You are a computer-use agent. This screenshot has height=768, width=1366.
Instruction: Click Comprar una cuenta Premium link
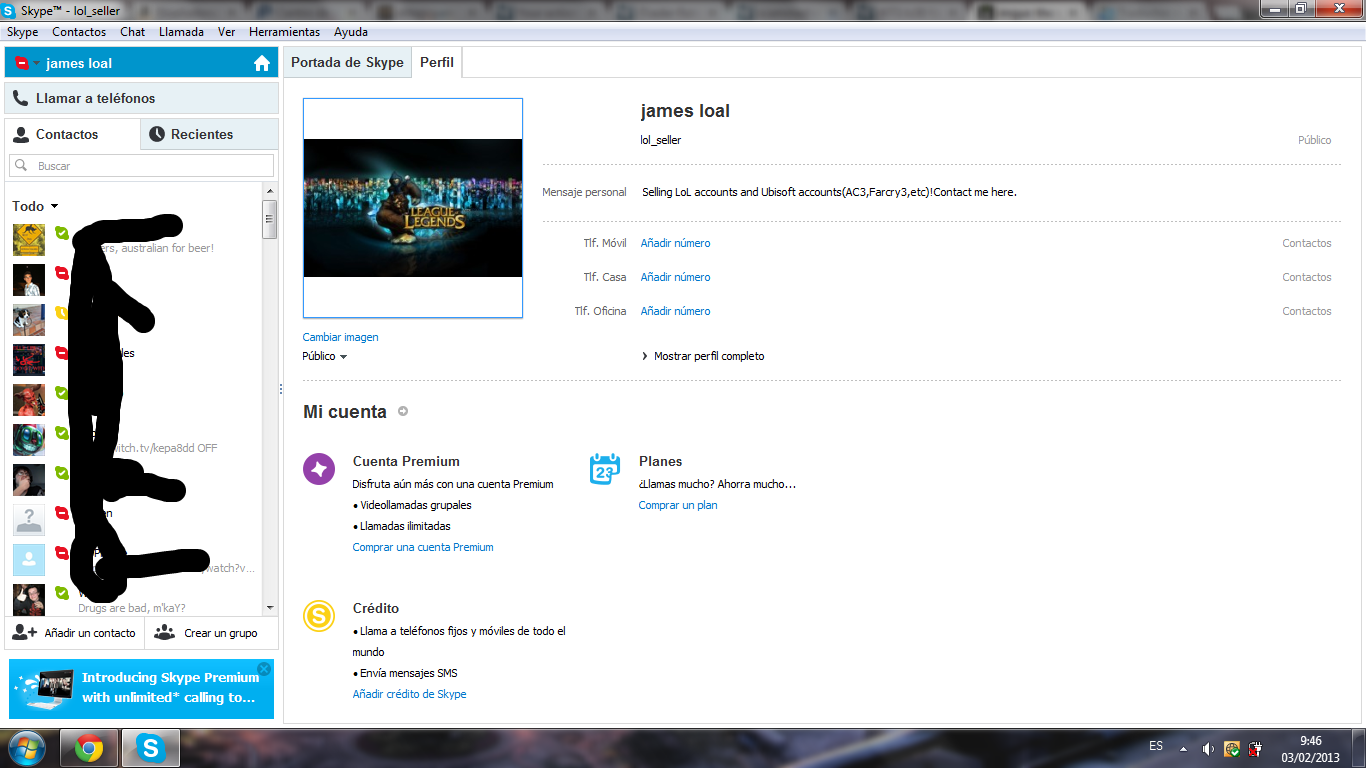click(423, 547)
